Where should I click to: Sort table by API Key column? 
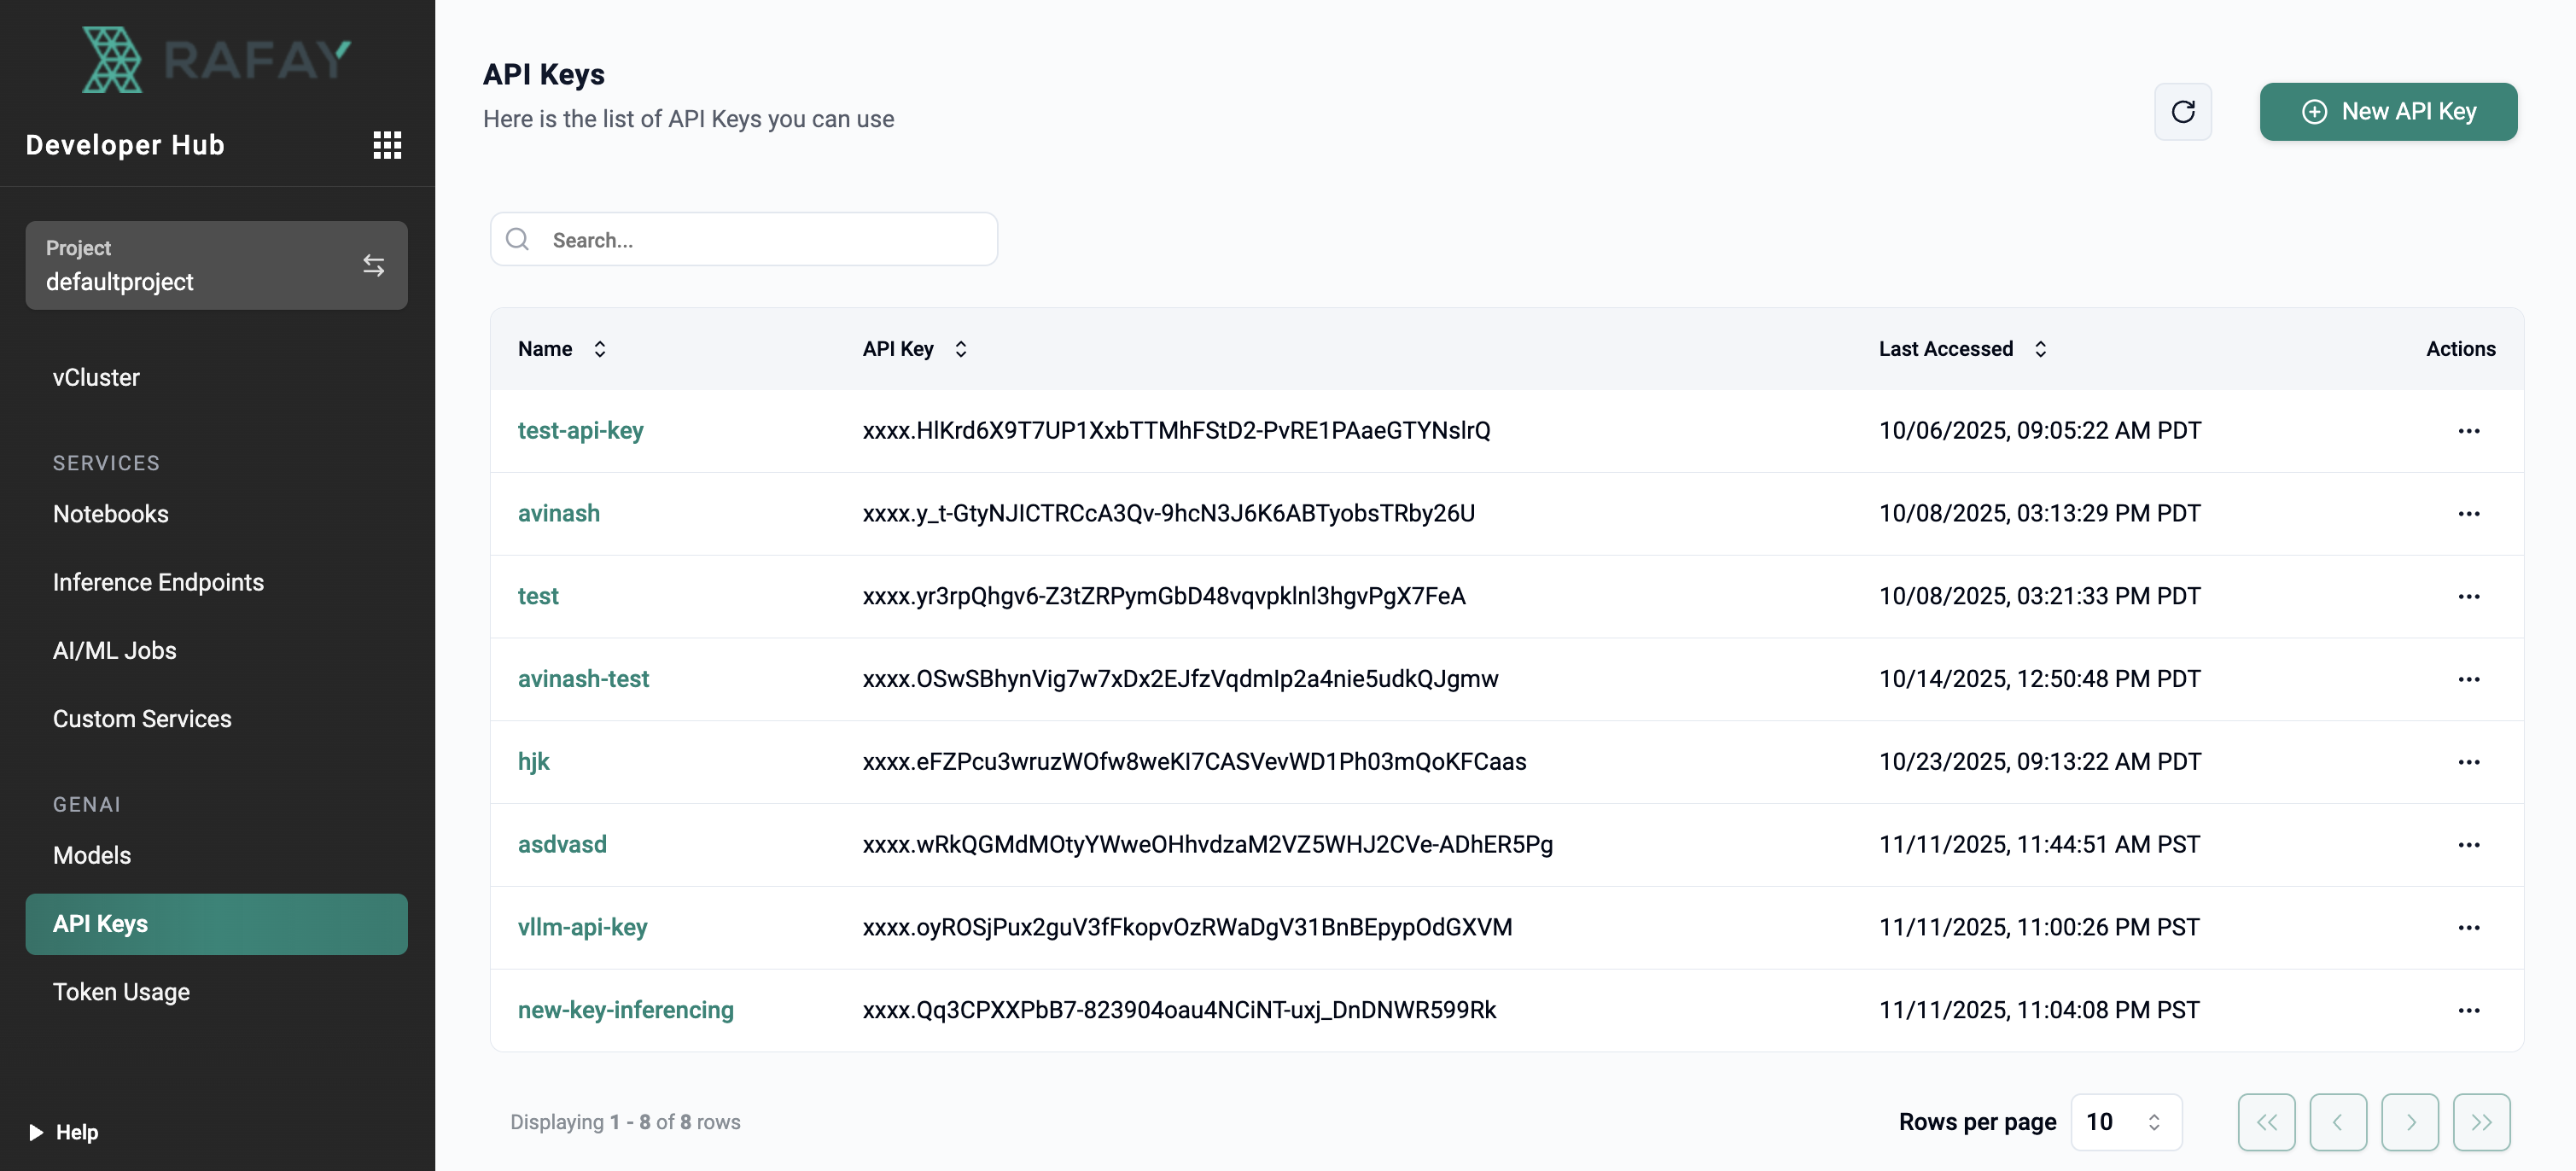(960, 349)
